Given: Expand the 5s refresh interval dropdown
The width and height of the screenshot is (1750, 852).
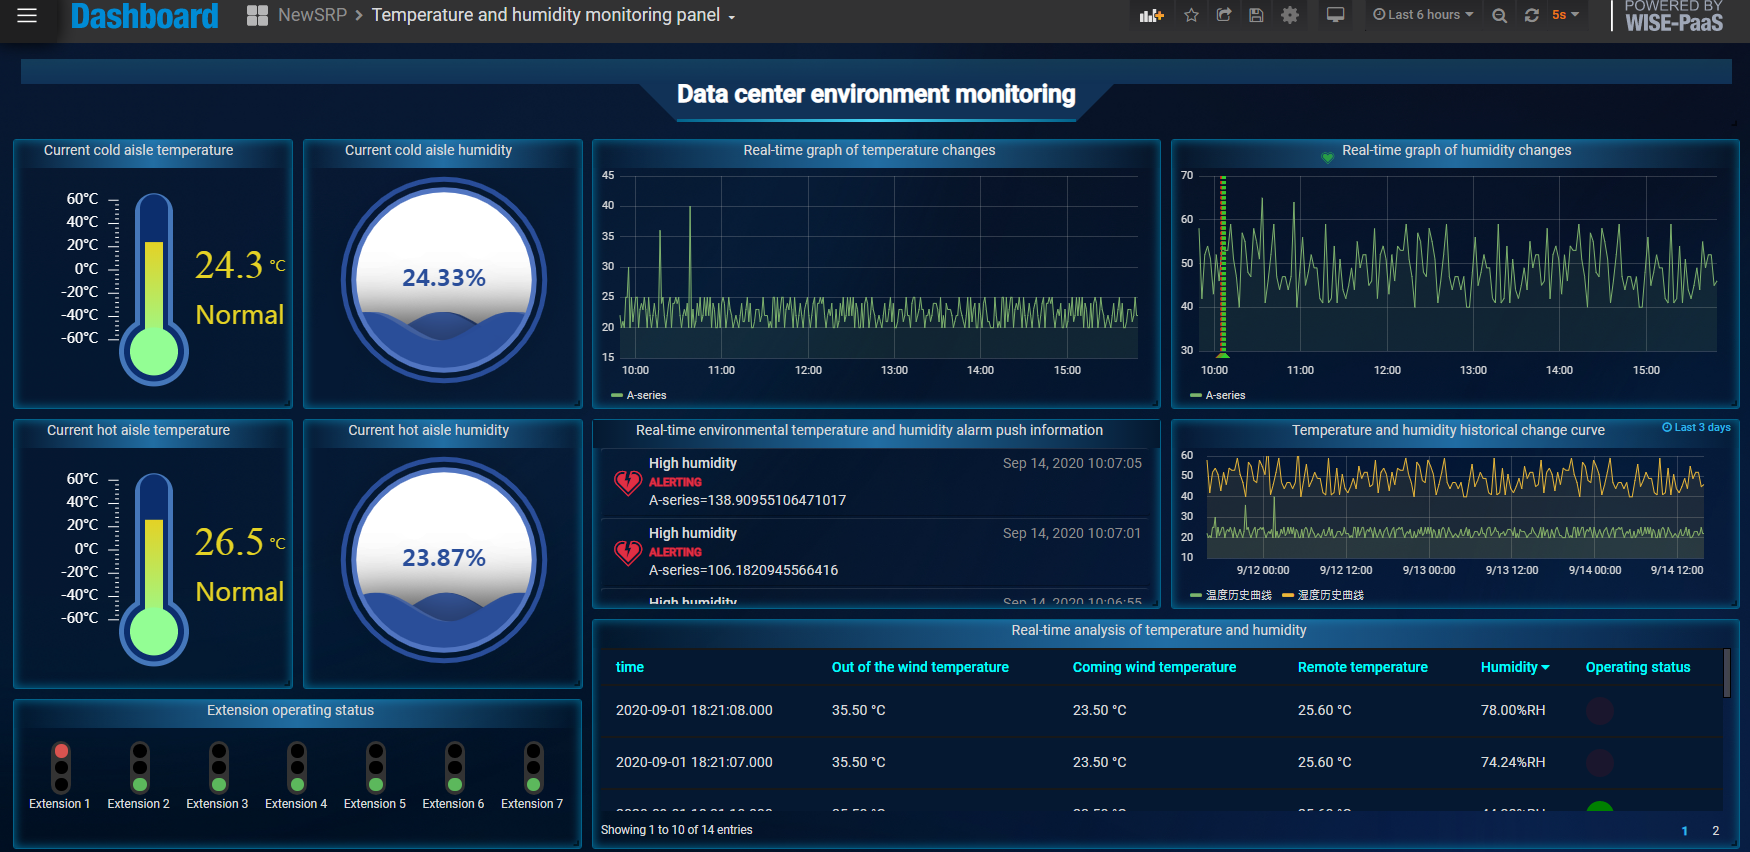Looking at the screenshot, I should [1565, 15].
